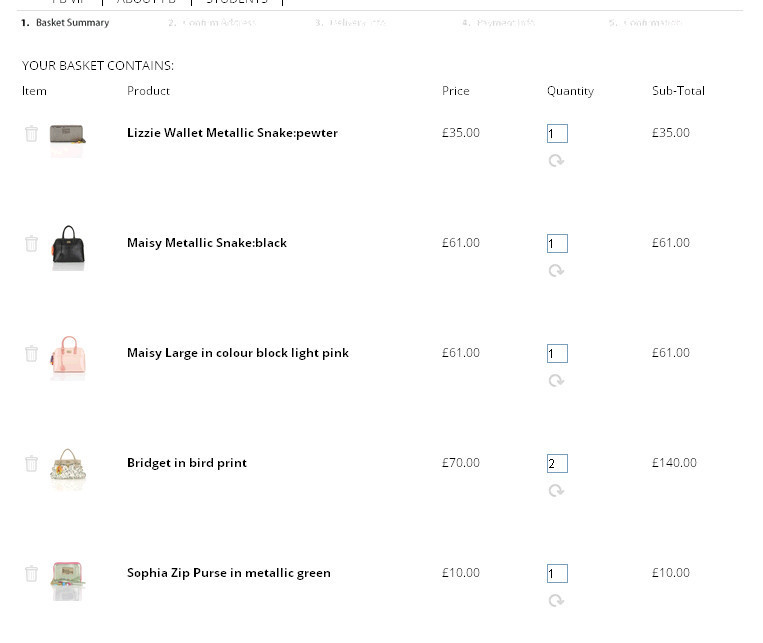Open the black Maisy handbag thumbnail
Screen dimensions: 763x643
(x=68, y=247)
